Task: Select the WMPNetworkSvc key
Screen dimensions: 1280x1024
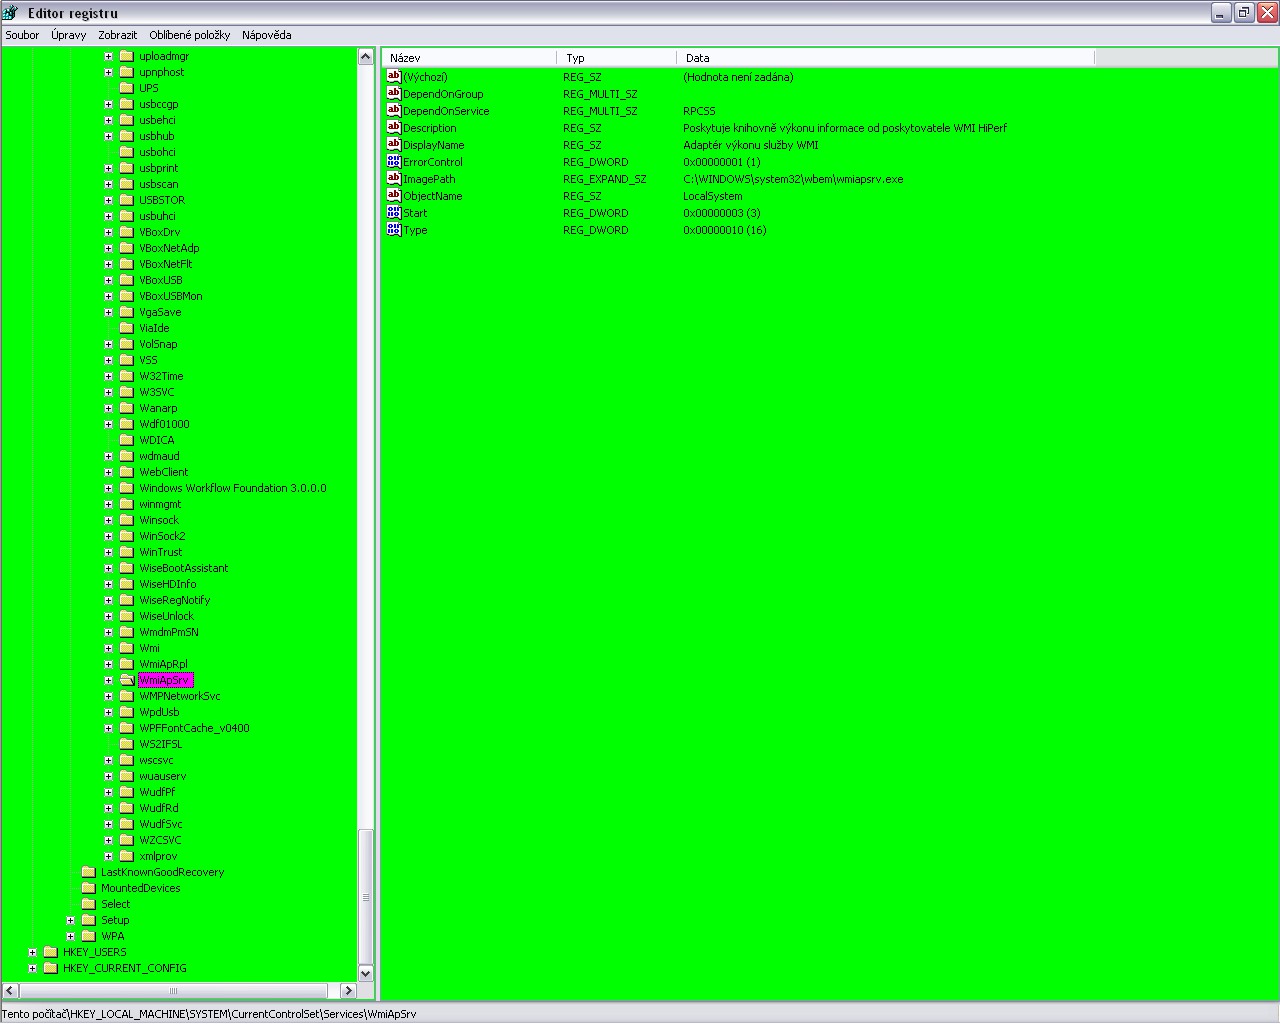Action: click(x=180, y=696)
